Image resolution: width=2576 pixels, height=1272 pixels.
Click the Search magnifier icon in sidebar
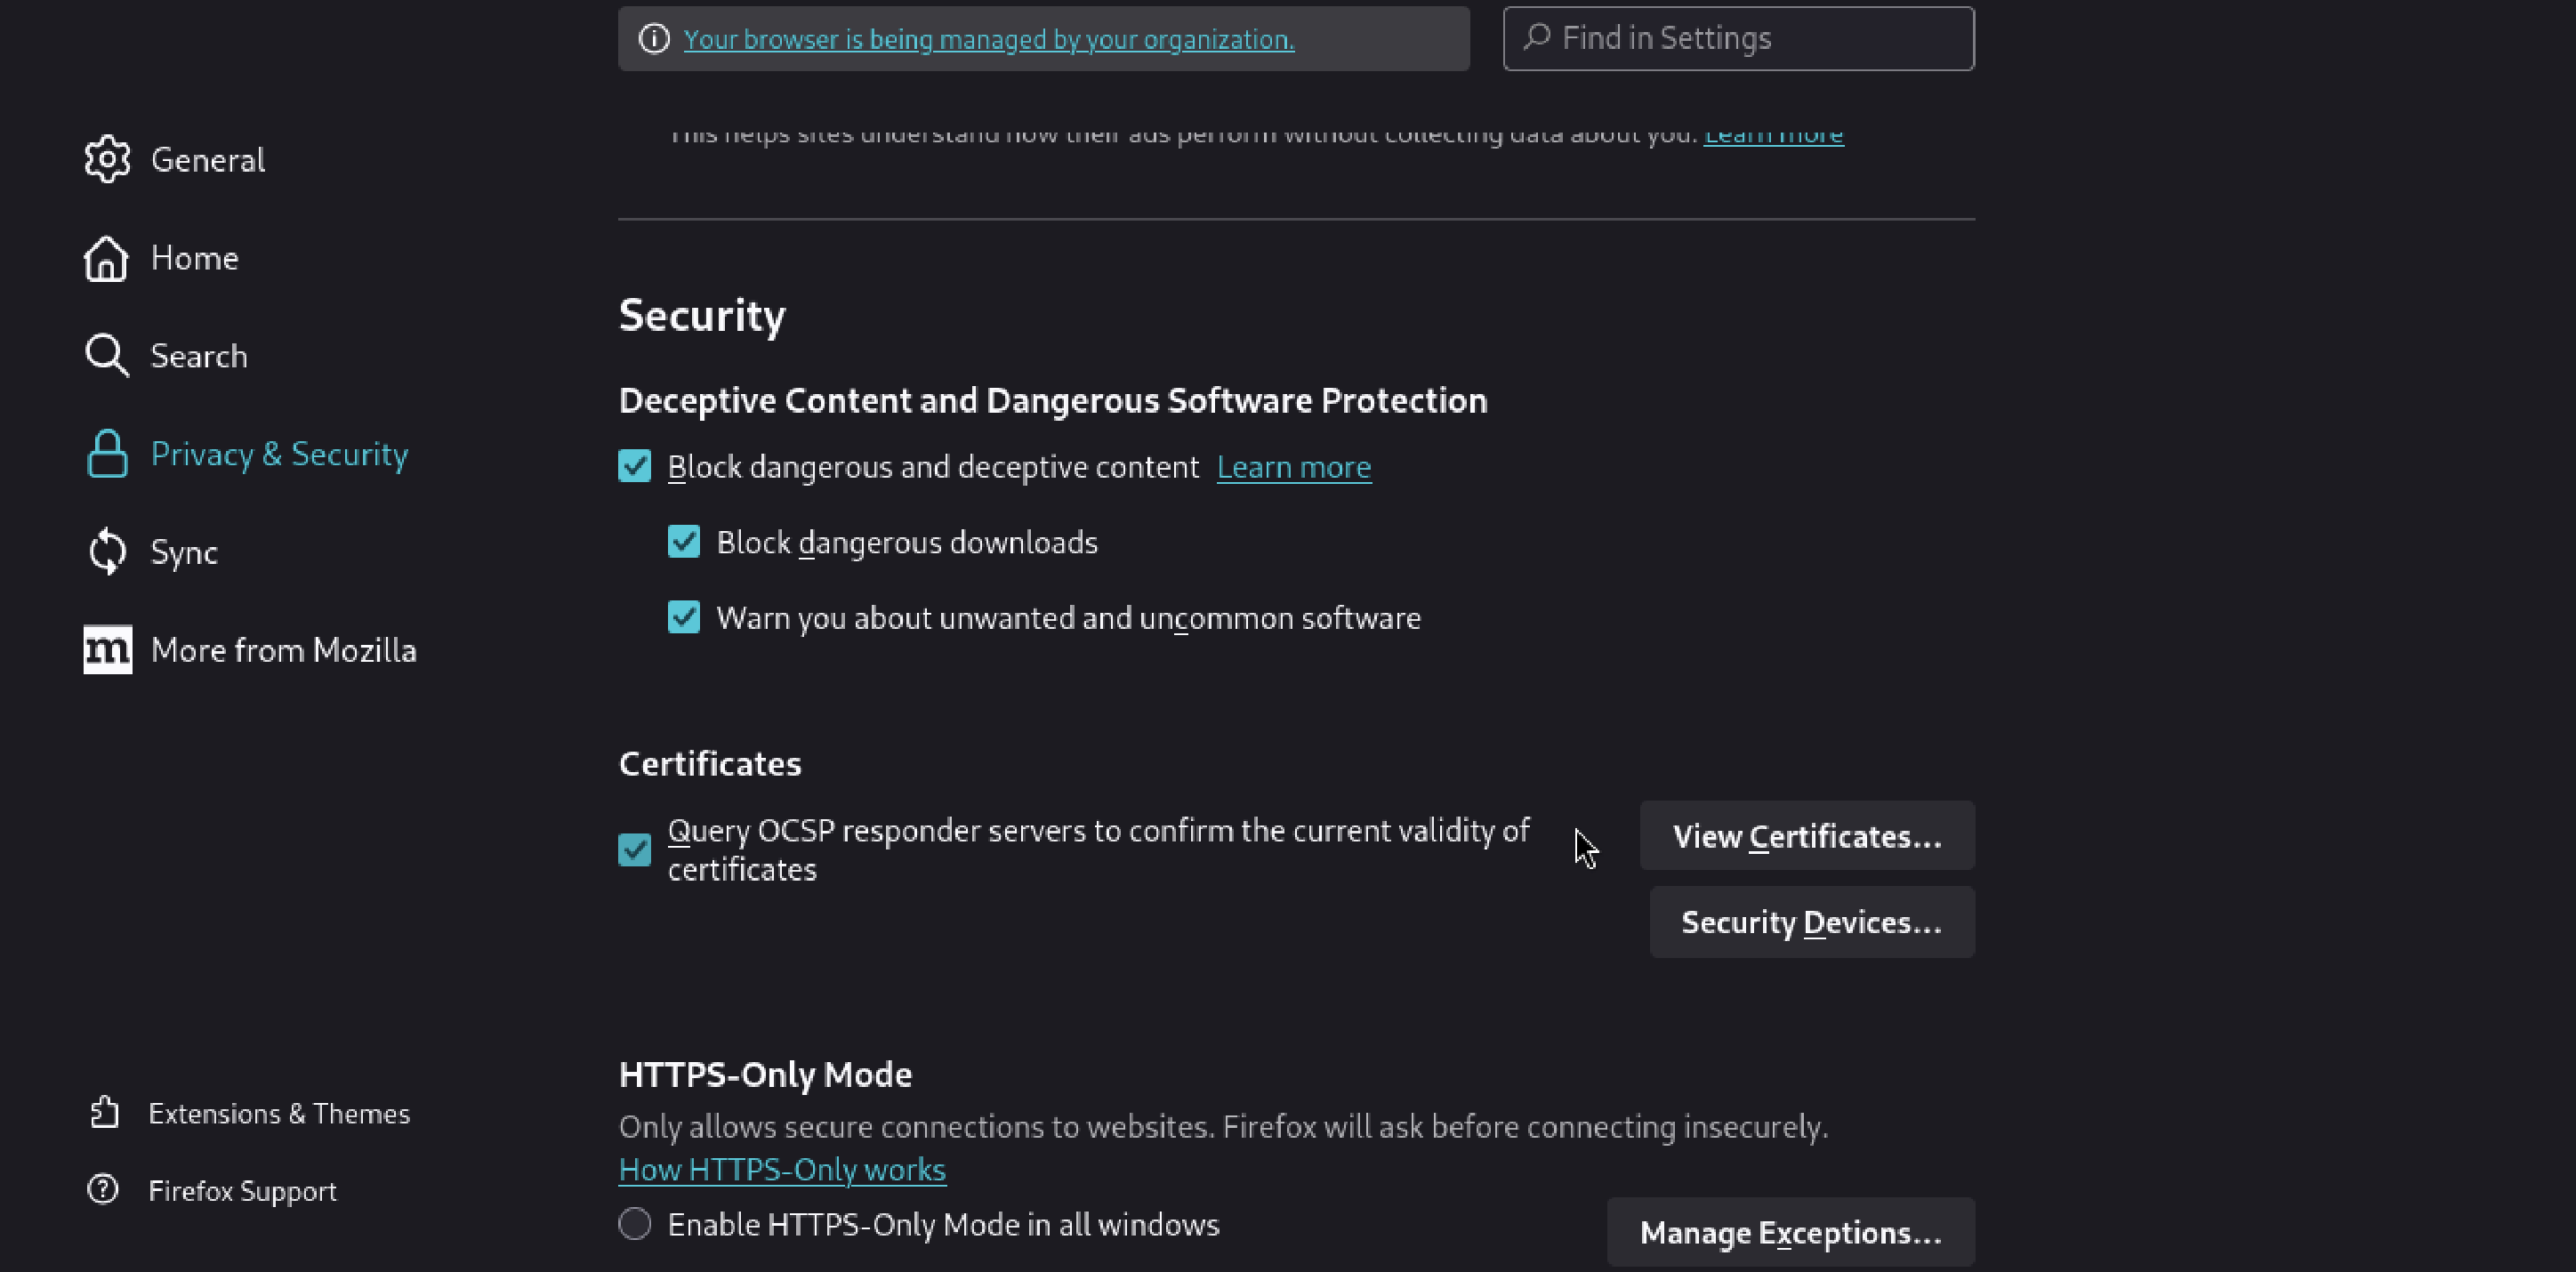click(x=107, y=356)
